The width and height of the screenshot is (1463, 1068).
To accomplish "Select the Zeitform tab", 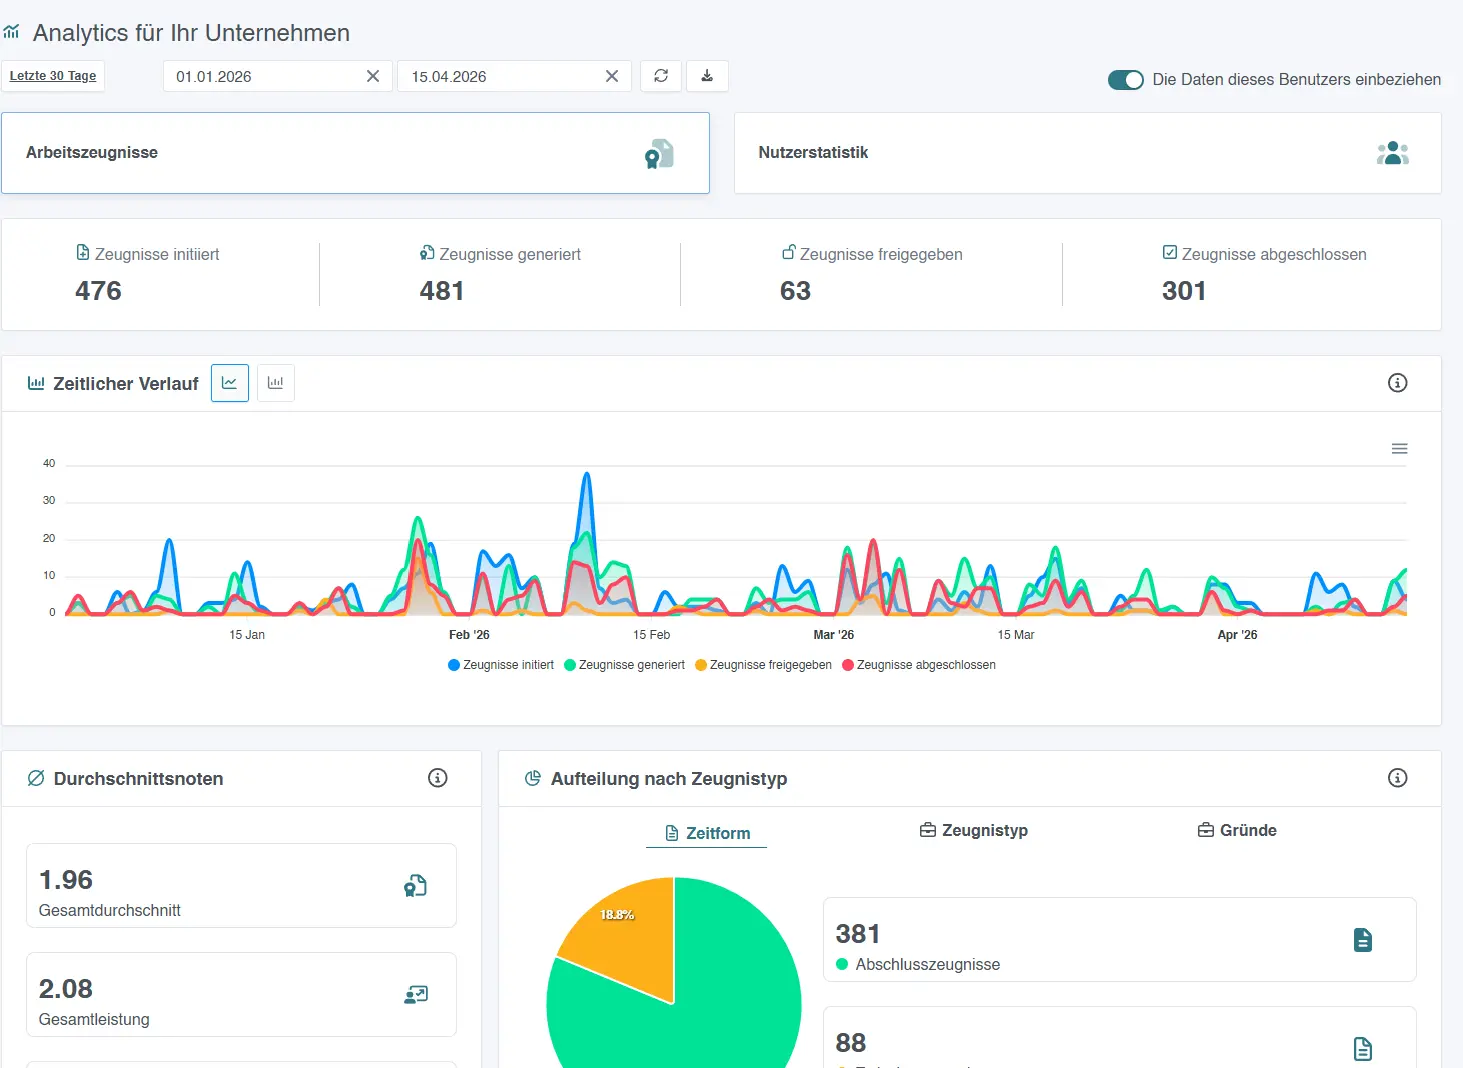I will pos(707,833).
